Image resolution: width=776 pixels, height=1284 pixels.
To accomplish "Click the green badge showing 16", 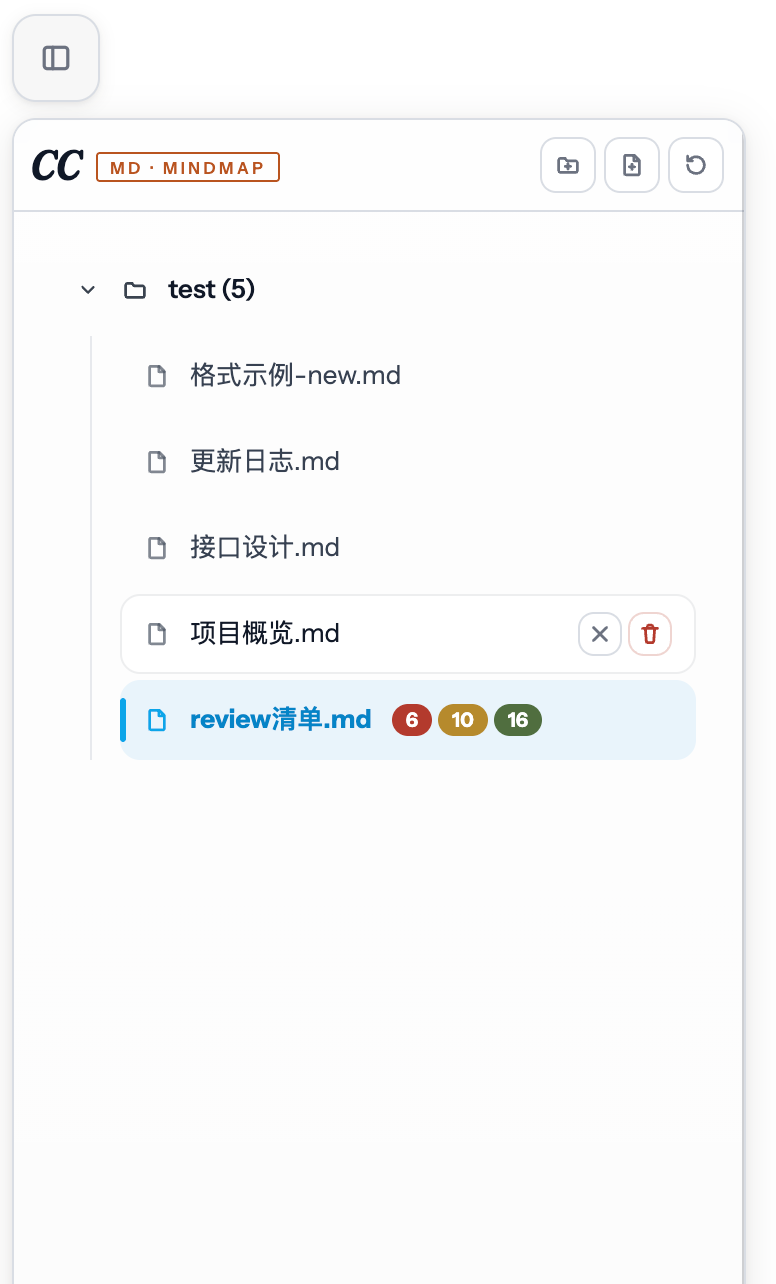I will (518, 720).
